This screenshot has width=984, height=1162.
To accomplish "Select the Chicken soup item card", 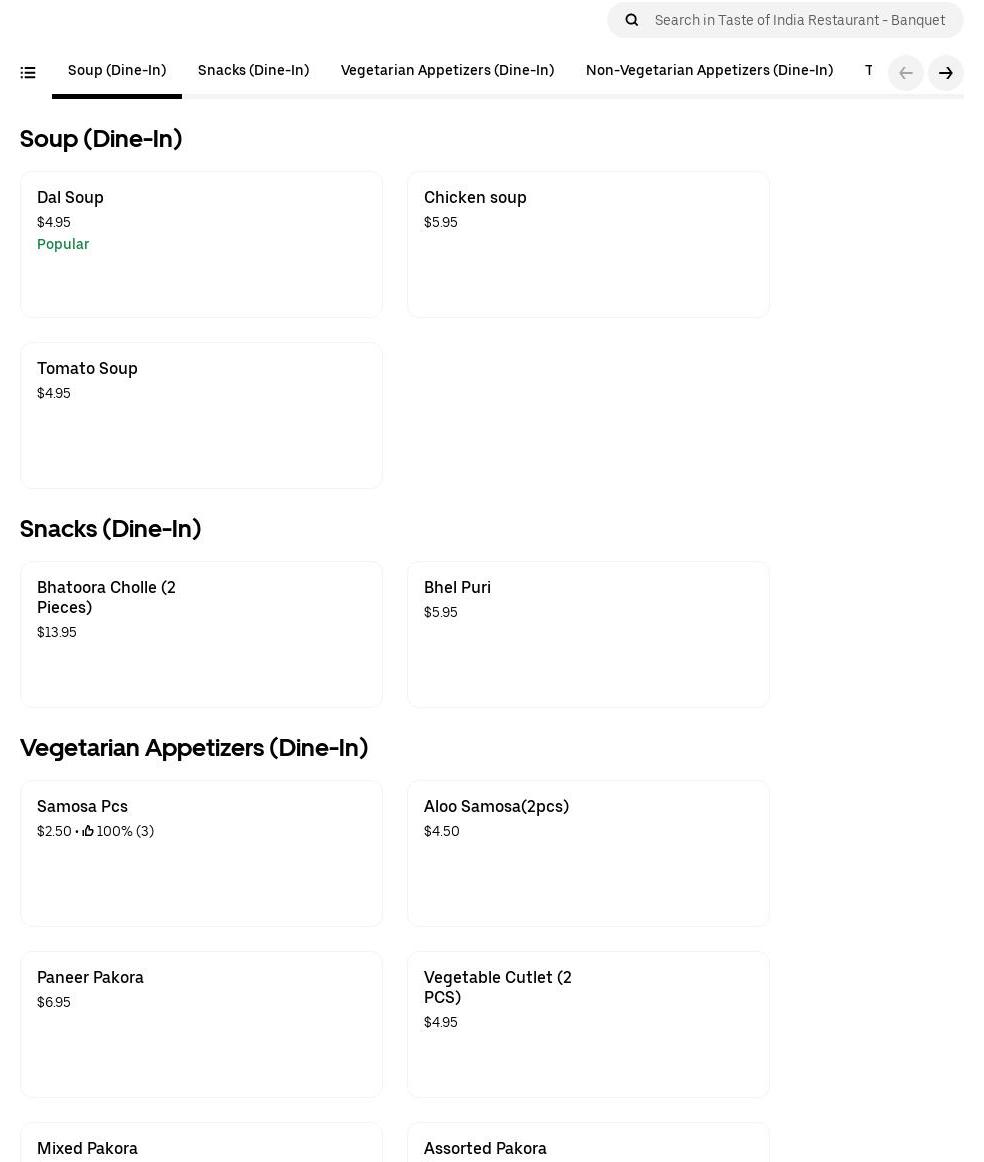I will (x=588, y=244).
